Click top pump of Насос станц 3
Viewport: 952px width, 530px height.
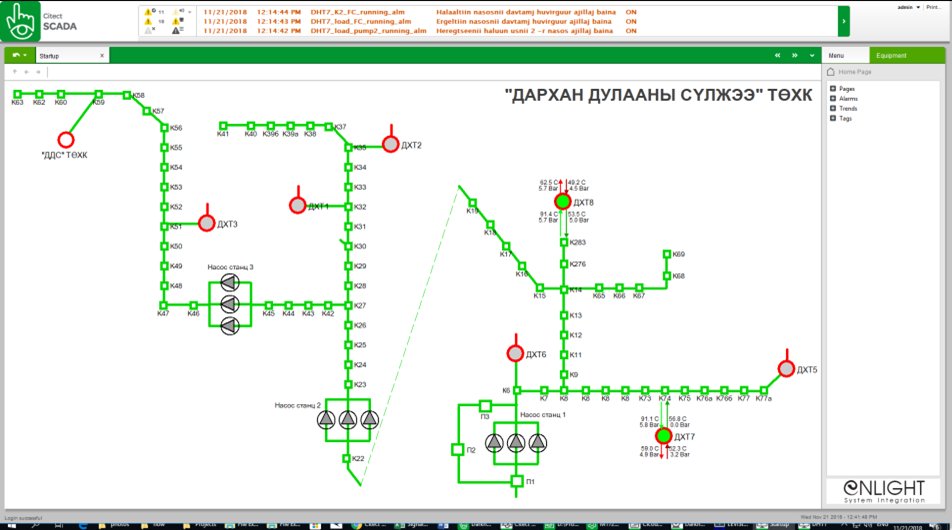230,282
